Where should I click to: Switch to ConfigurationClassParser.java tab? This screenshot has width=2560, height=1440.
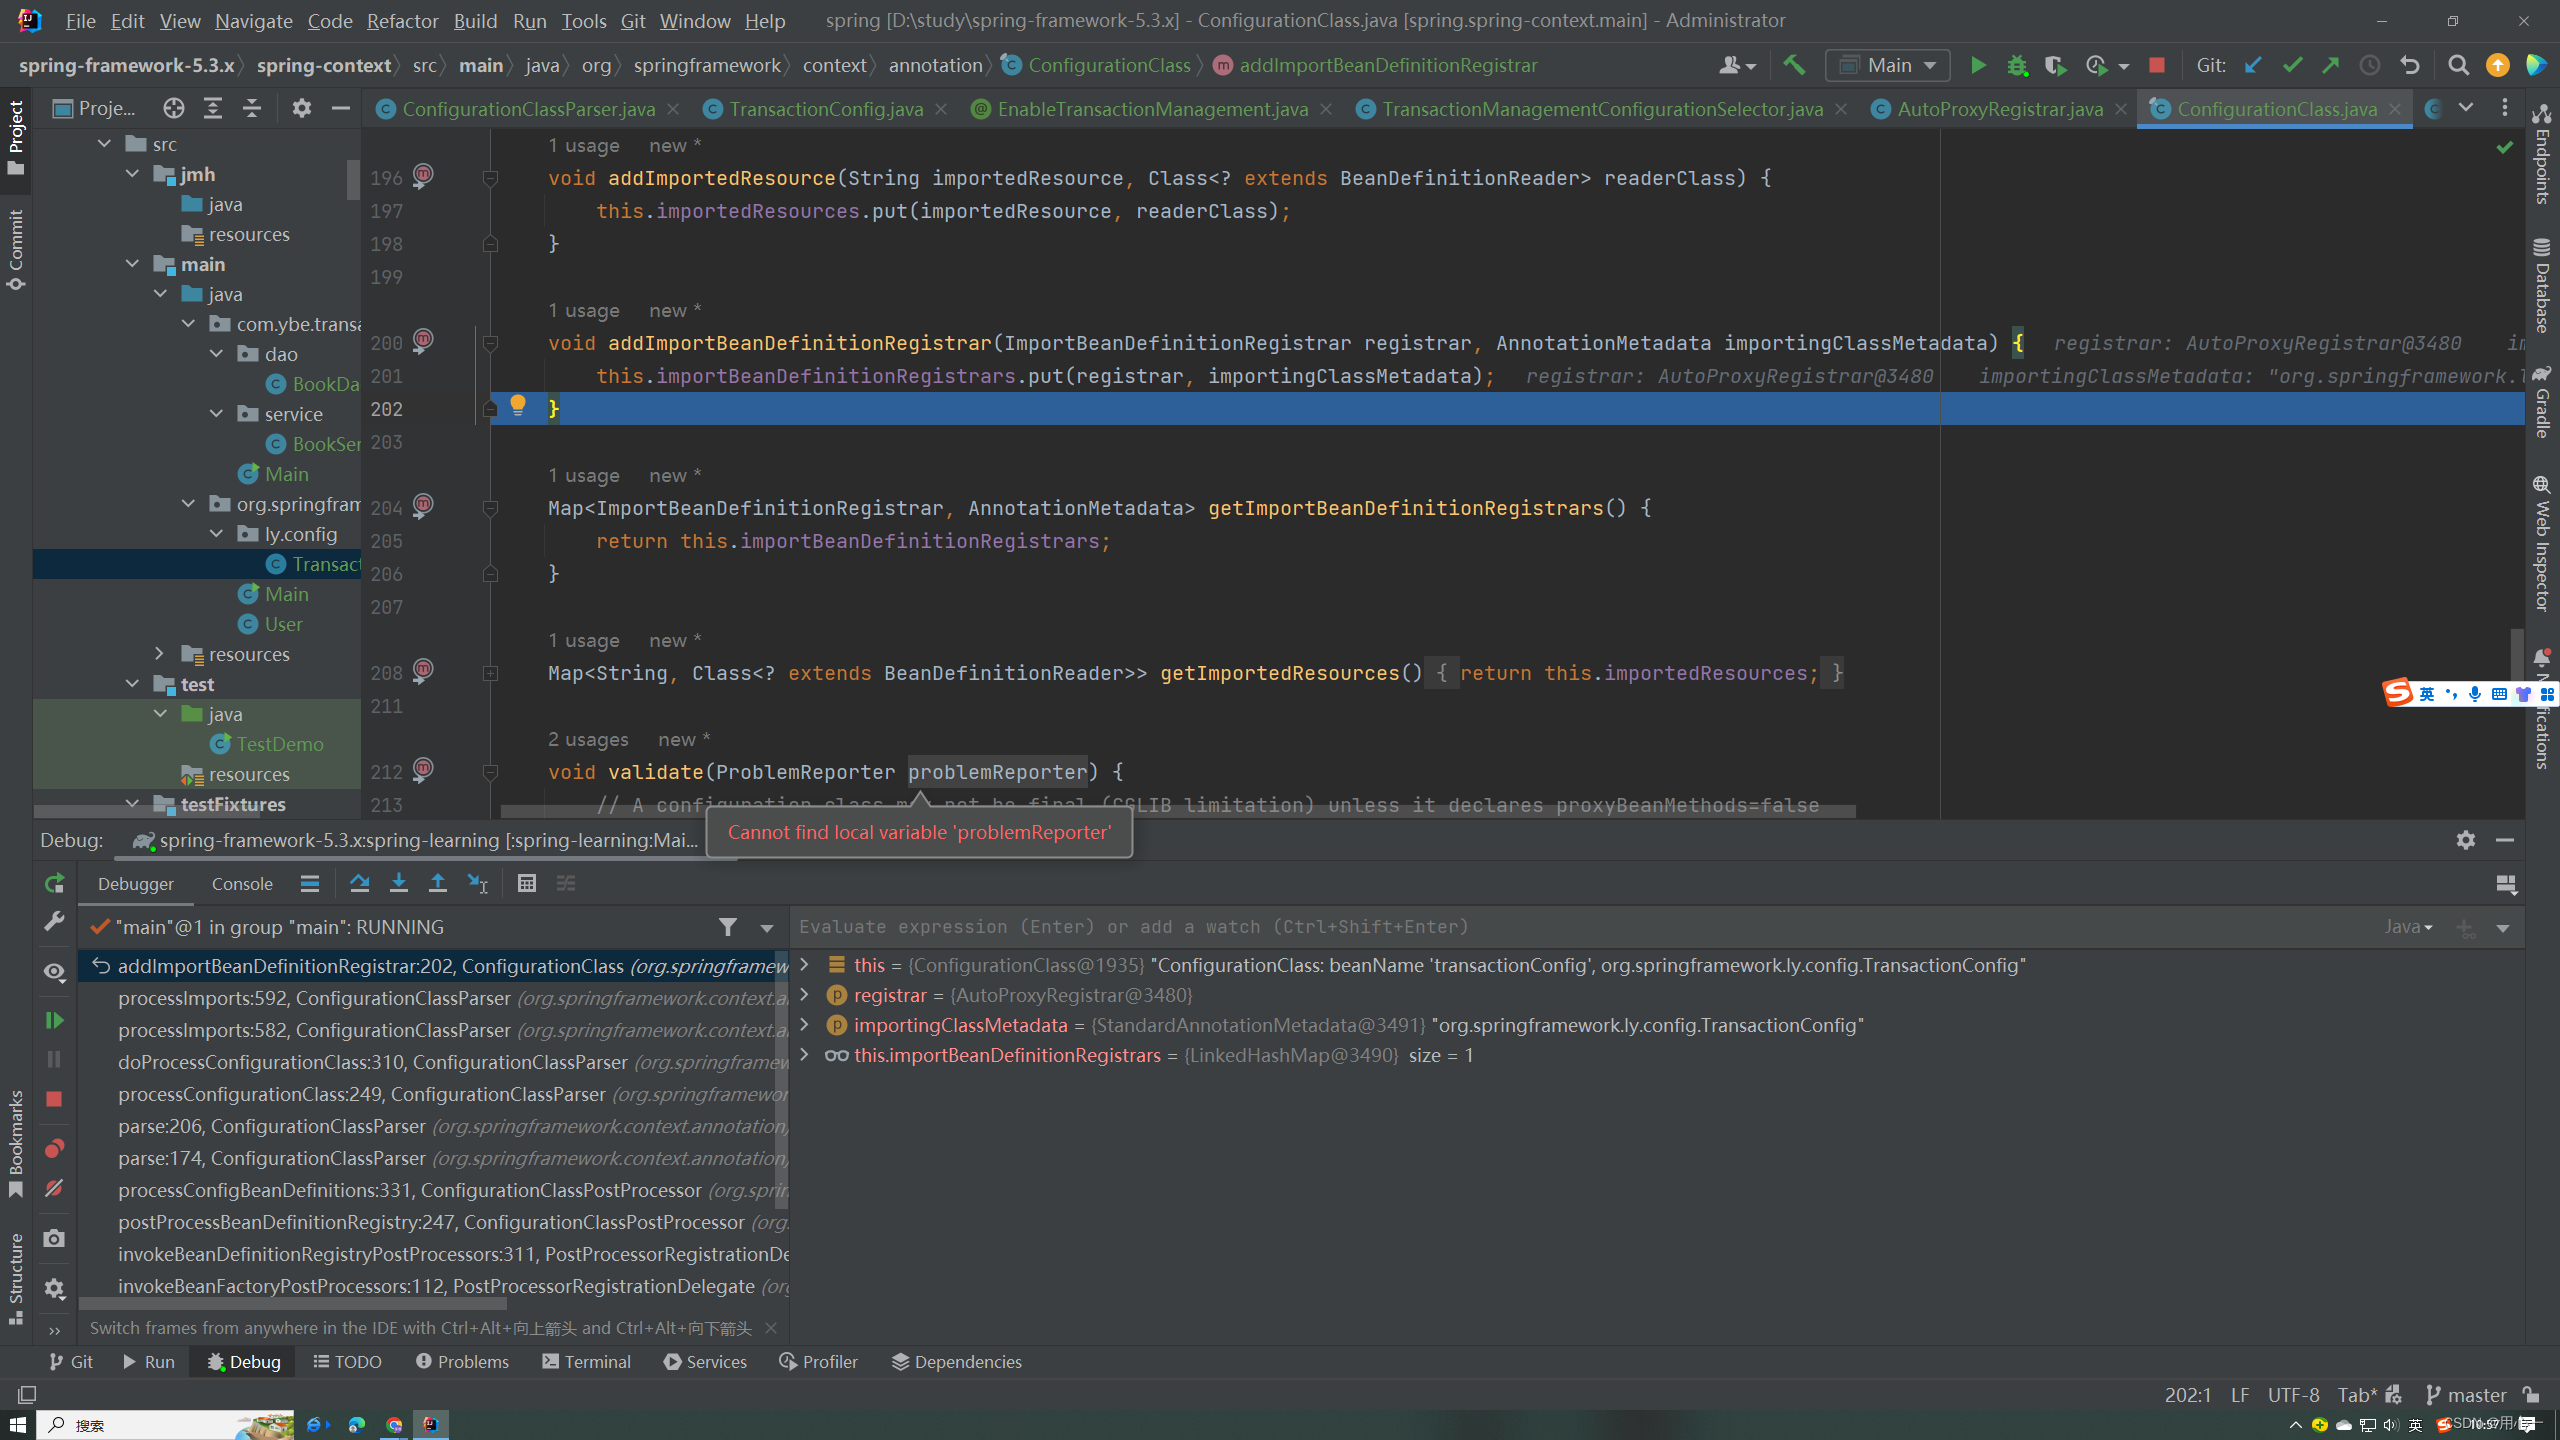coord(528,108)
